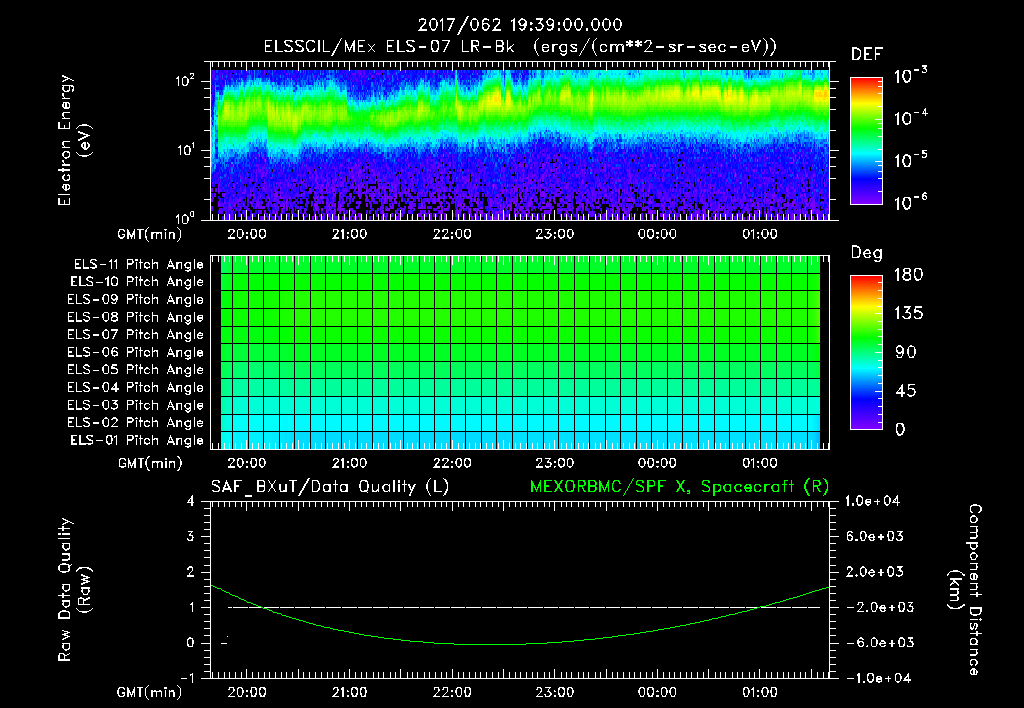Click 21:00 tick on pitch angle time axis

pos(349,463)
